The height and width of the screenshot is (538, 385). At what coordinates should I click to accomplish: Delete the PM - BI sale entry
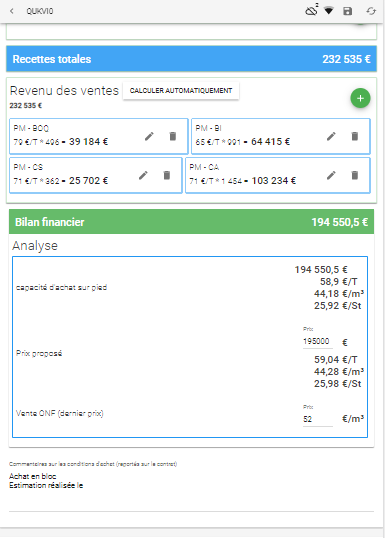click(x=354, y=137)
